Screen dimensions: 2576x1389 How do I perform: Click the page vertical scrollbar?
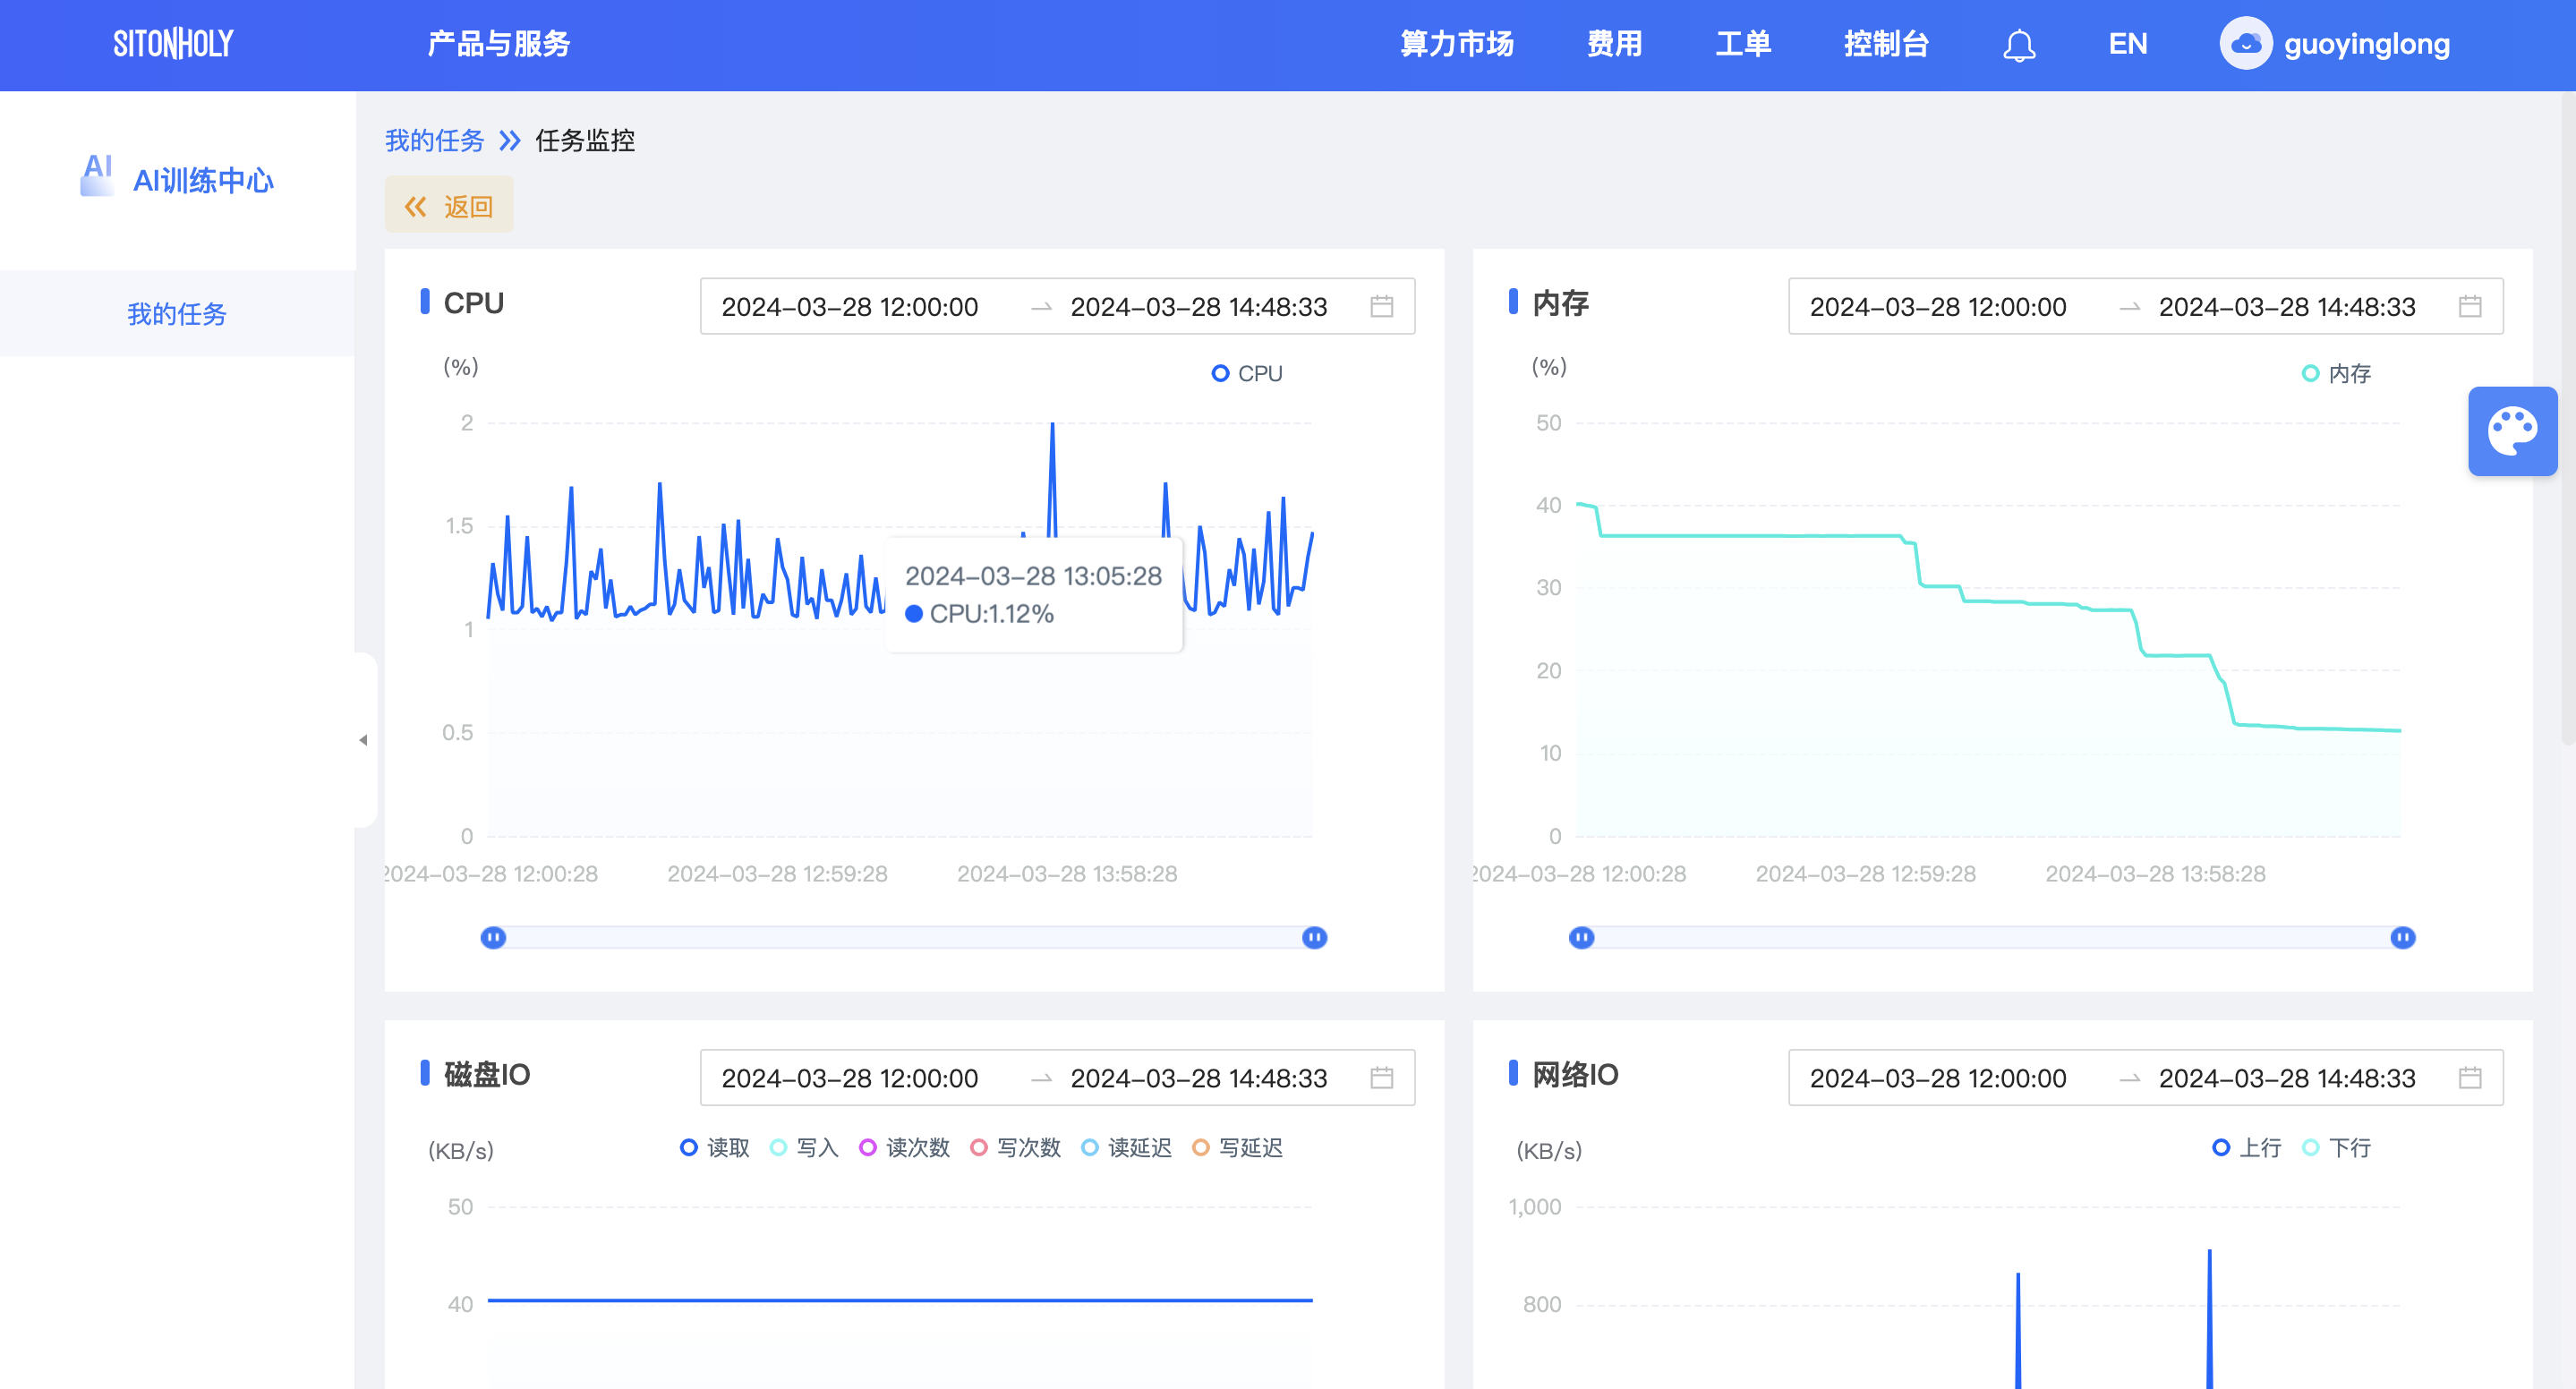tap(2568, 420)
